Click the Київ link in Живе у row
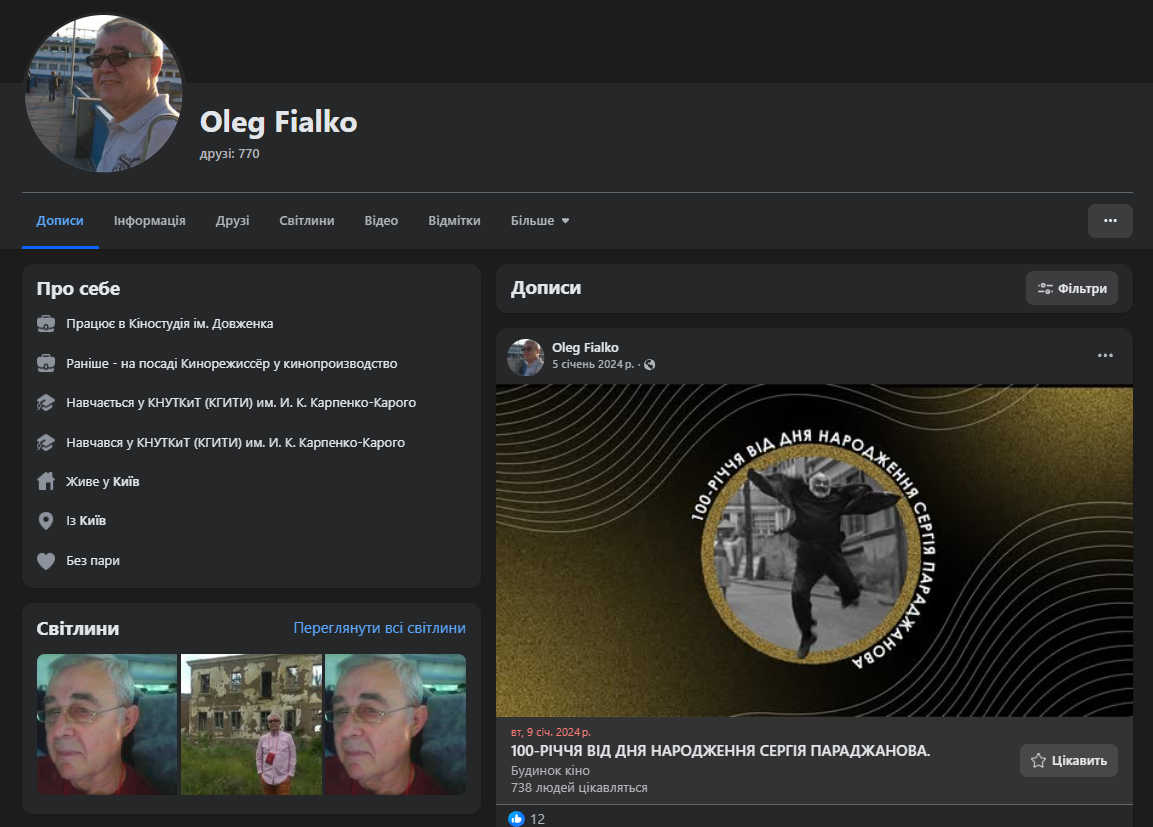 tap(126, 482)
